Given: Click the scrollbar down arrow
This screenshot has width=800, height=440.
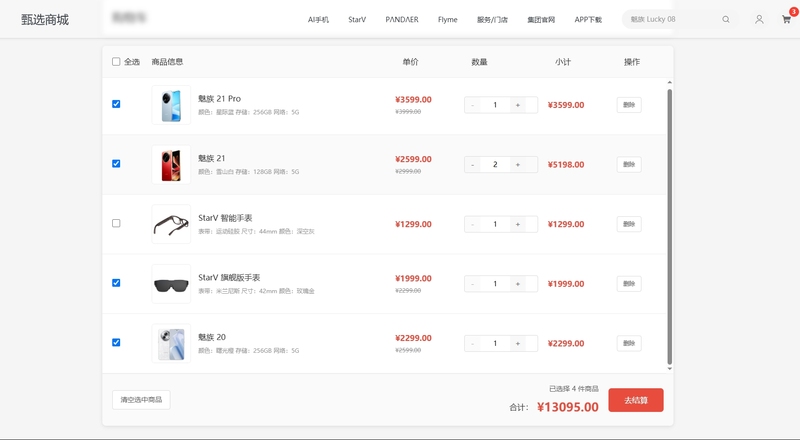Looking at the screenshot, I should pos(669,369).
